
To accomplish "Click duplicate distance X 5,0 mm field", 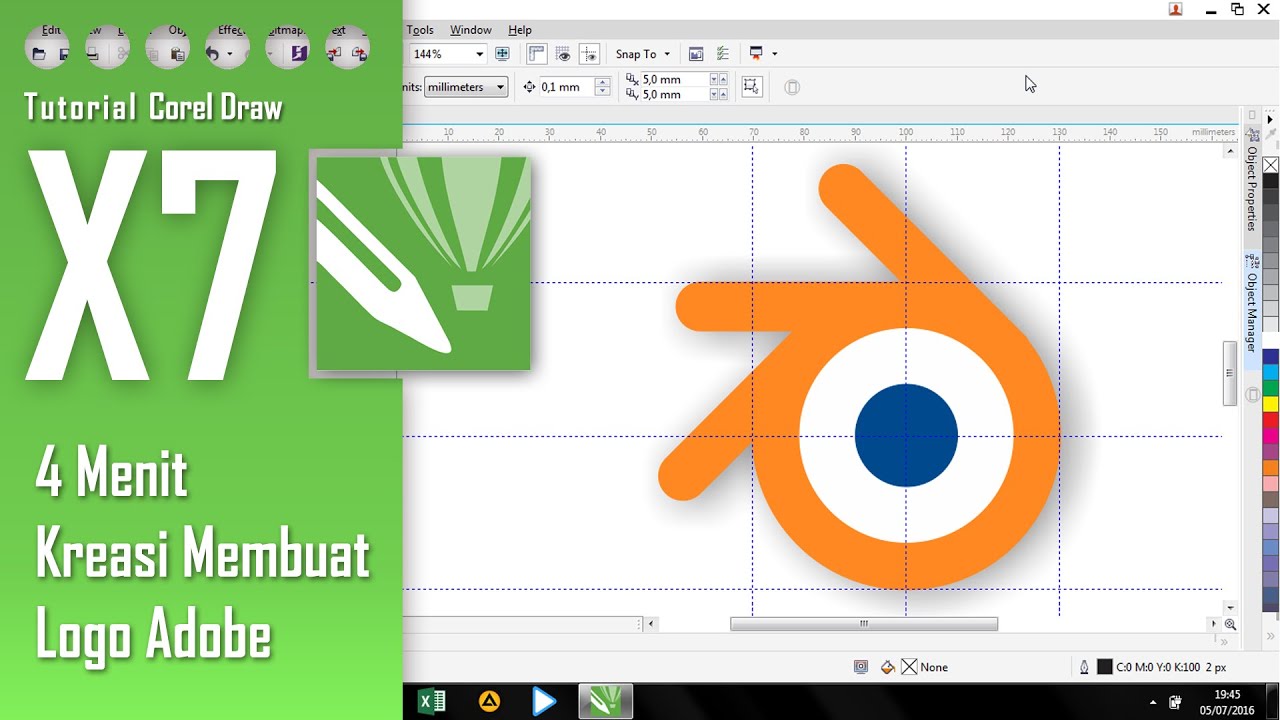I will coord(675,79).
